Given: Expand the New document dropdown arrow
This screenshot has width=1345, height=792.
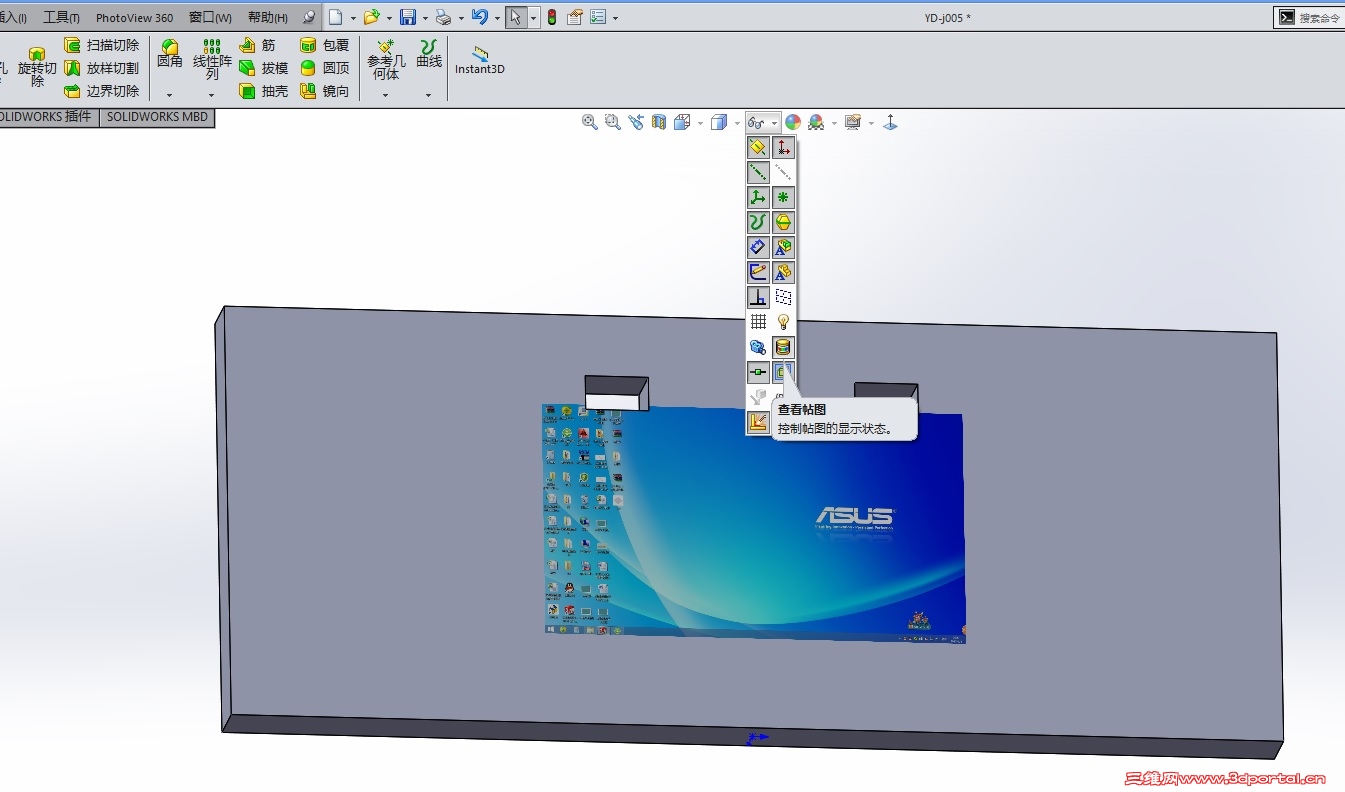Looking at the screenshot, I should tap(352, 18).
